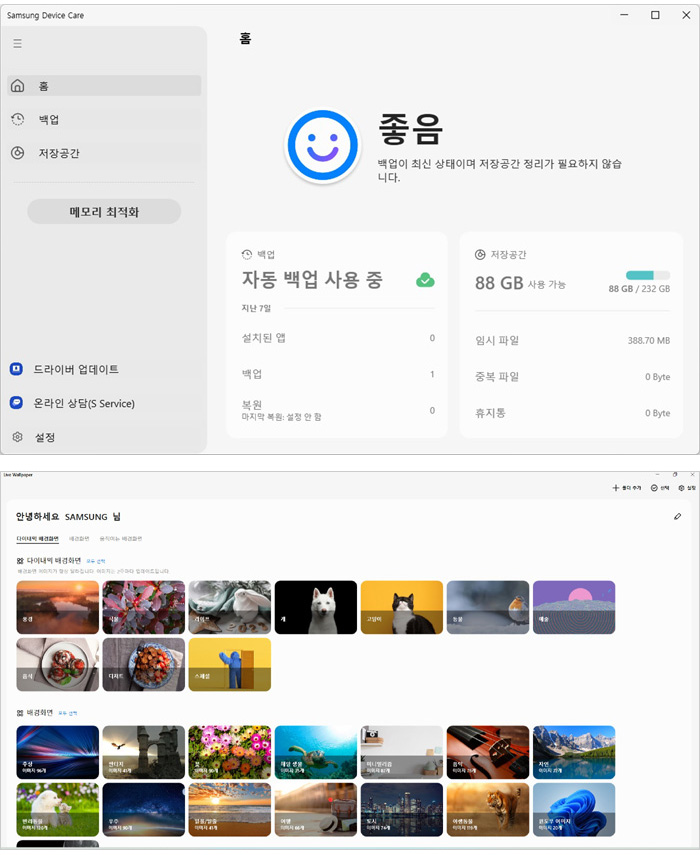This screenshot has height=855, width=700.
Task: Select 홈 in the Device Care sidebar
Action: [104, 86]
